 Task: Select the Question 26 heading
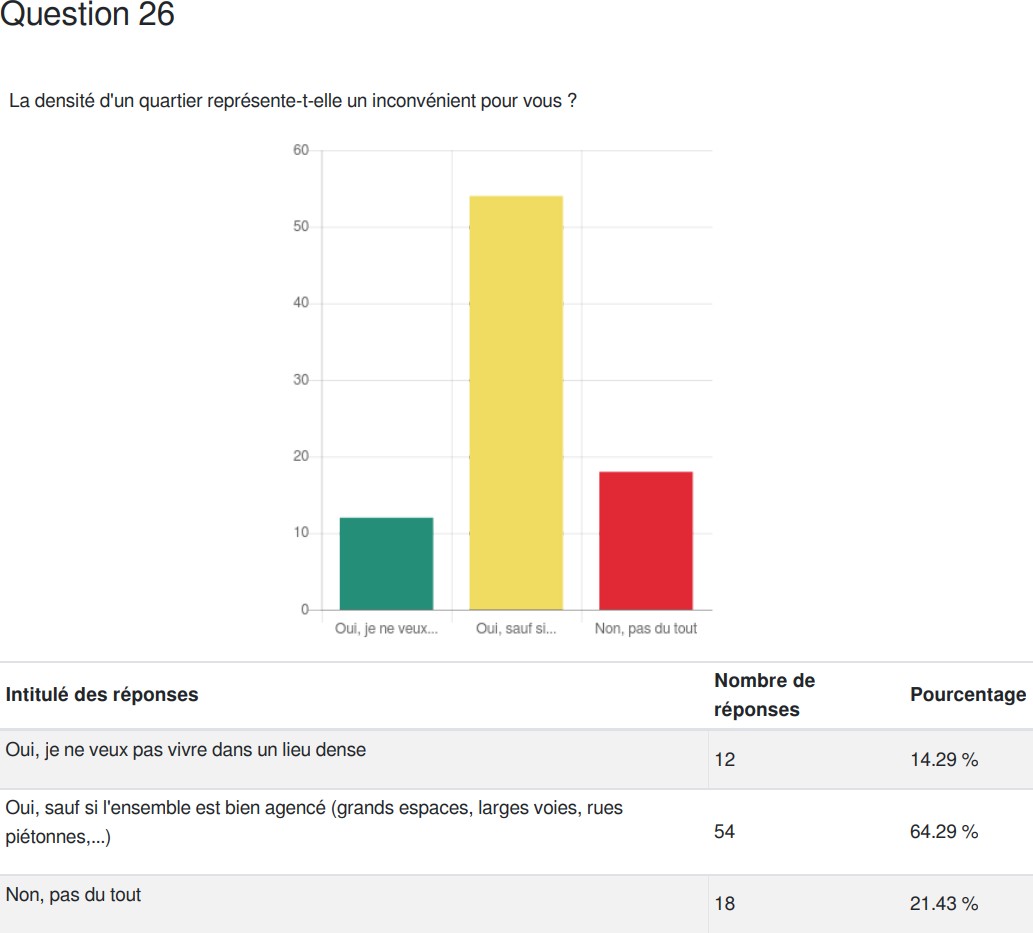[87, 14]
